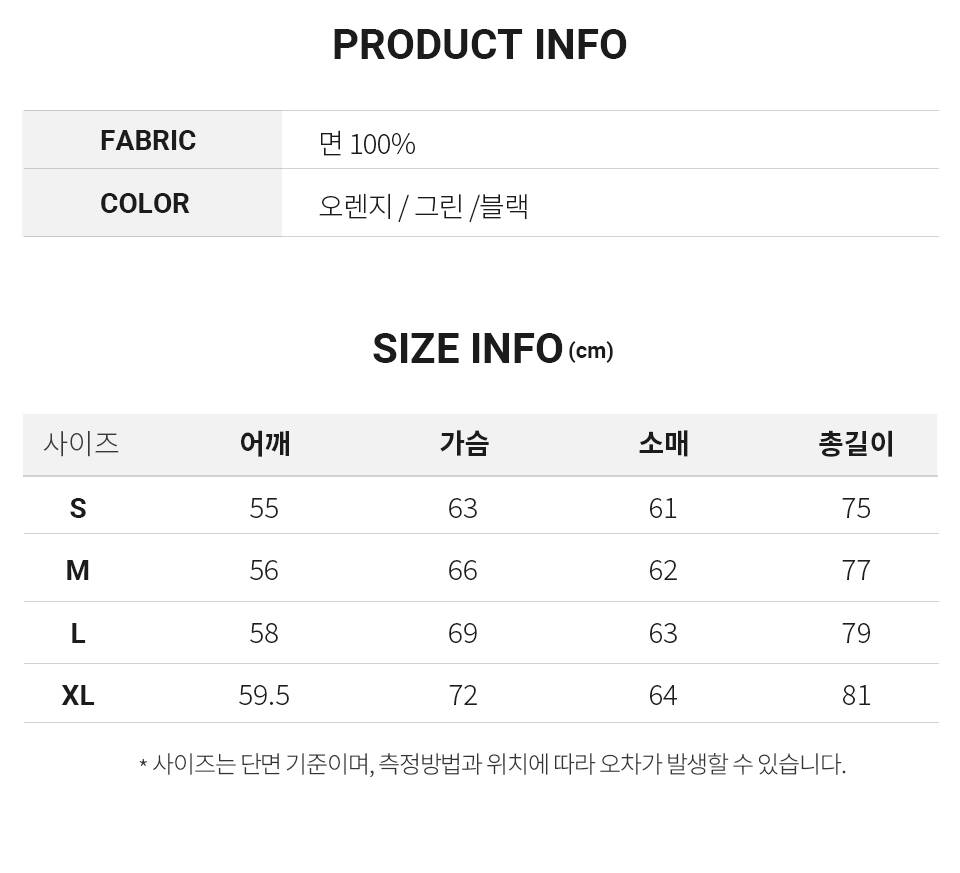Click the 어깨 column header
Screen dimensions: 960x873
[265, 443]
